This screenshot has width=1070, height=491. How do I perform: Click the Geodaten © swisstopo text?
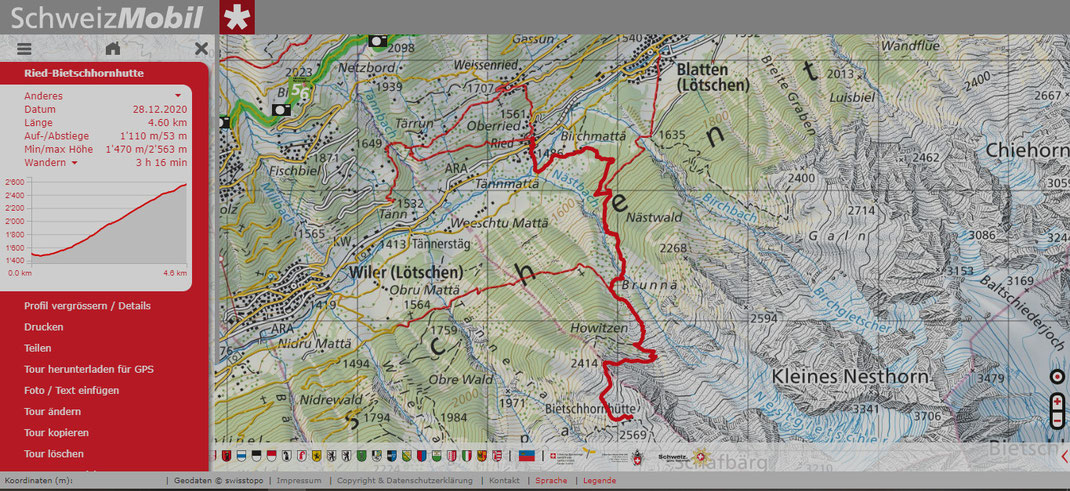(218, 481)
